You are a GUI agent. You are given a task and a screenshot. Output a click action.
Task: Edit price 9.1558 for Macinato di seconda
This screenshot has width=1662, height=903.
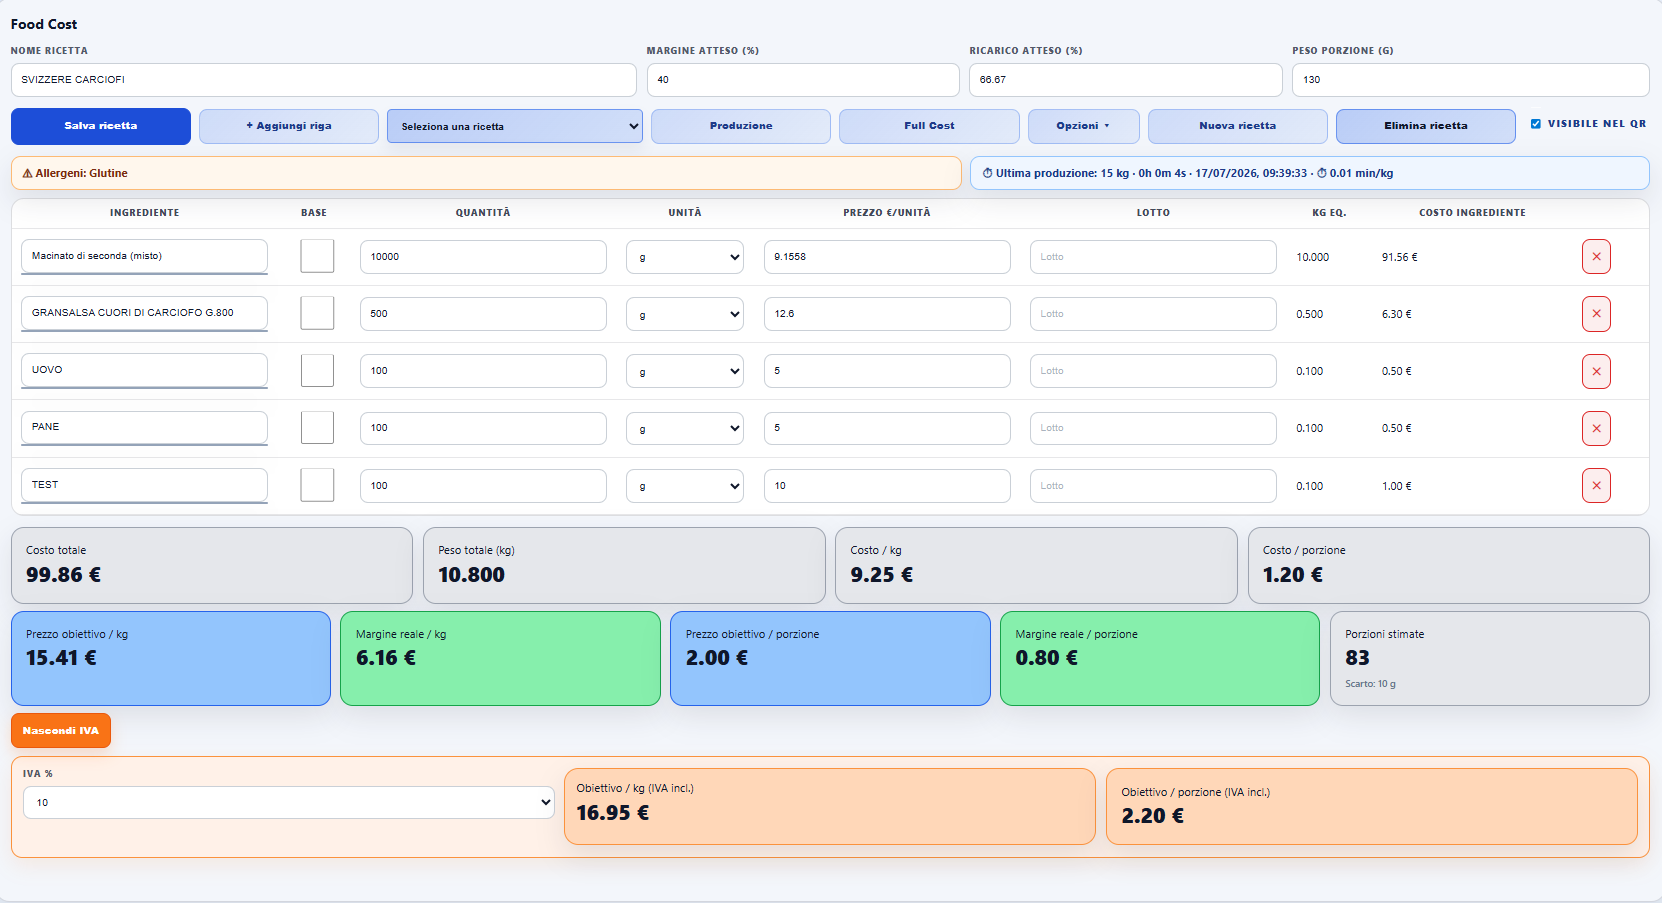tap(887, 257)
